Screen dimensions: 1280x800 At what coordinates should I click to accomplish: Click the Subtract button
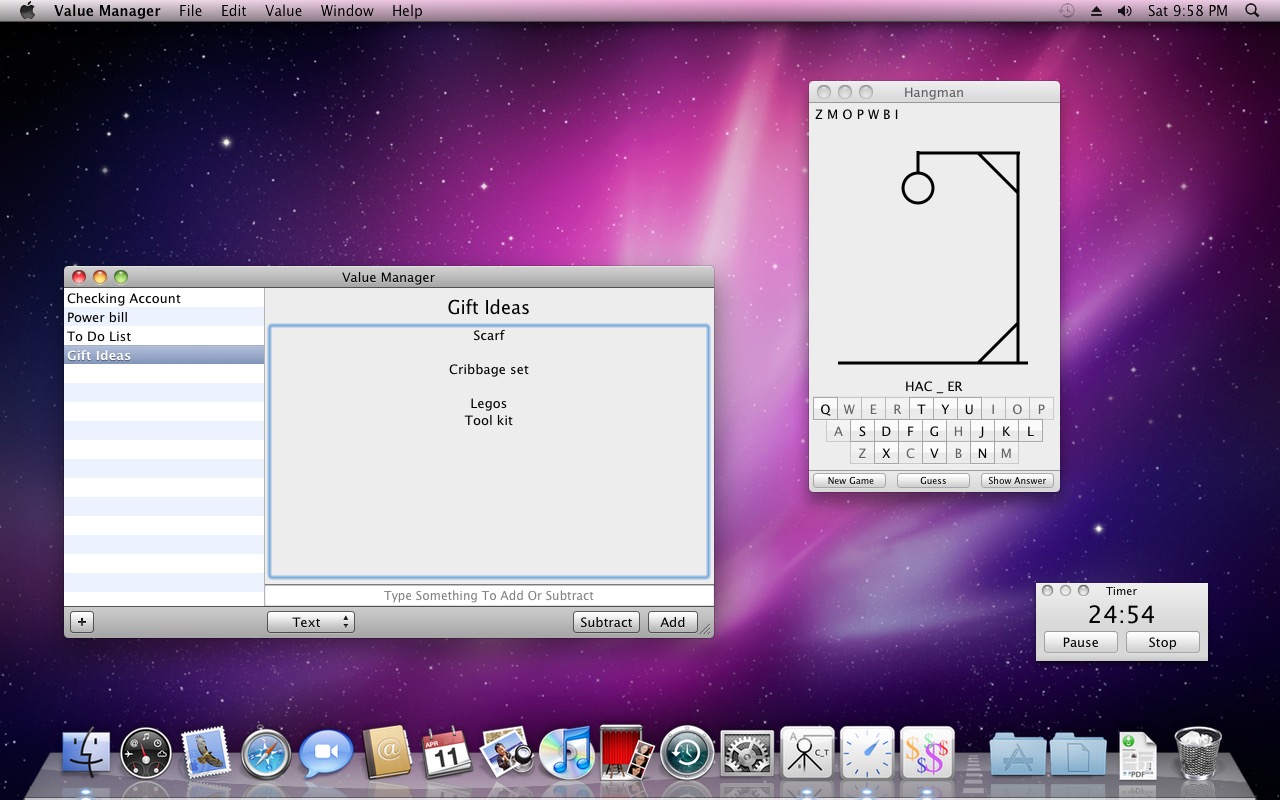[x=606, y=622]
